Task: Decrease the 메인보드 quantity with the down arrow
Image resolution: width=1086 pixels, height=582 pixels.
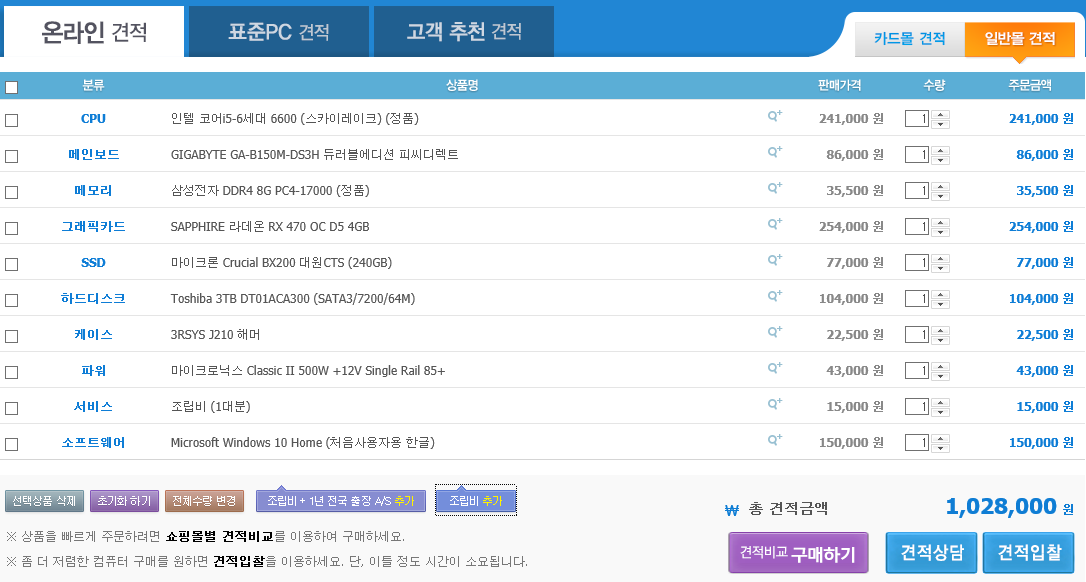Action: pyautogui.click(x=940, y=160)
